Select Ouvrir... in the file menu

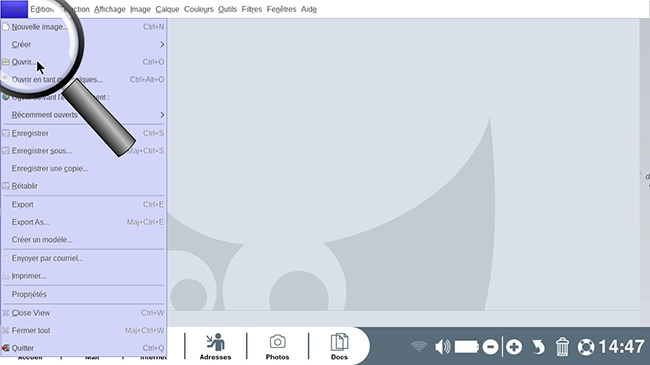pyautogui.click(x=84, y=62)
